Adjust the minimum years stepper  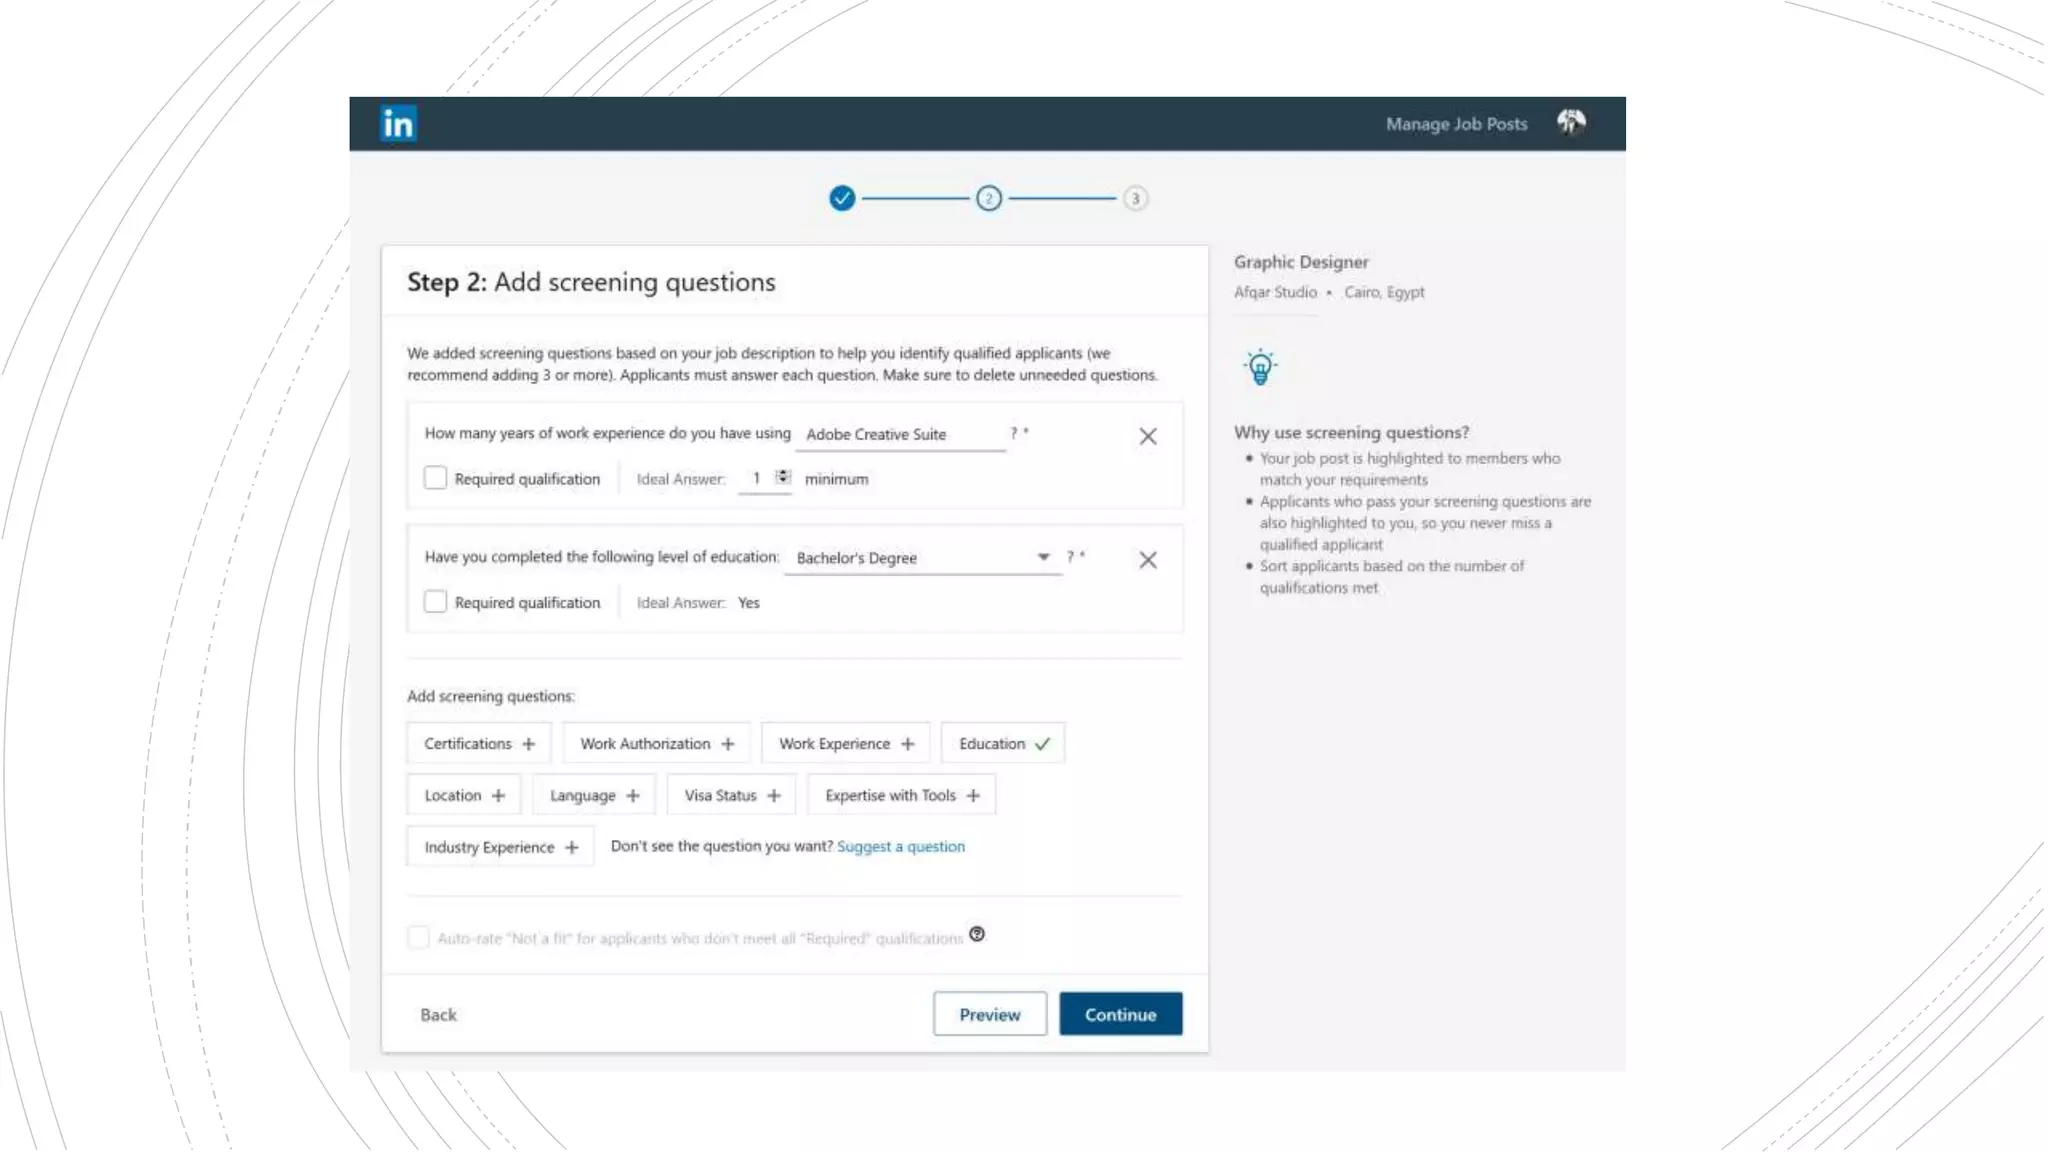[x=783, y=477]
